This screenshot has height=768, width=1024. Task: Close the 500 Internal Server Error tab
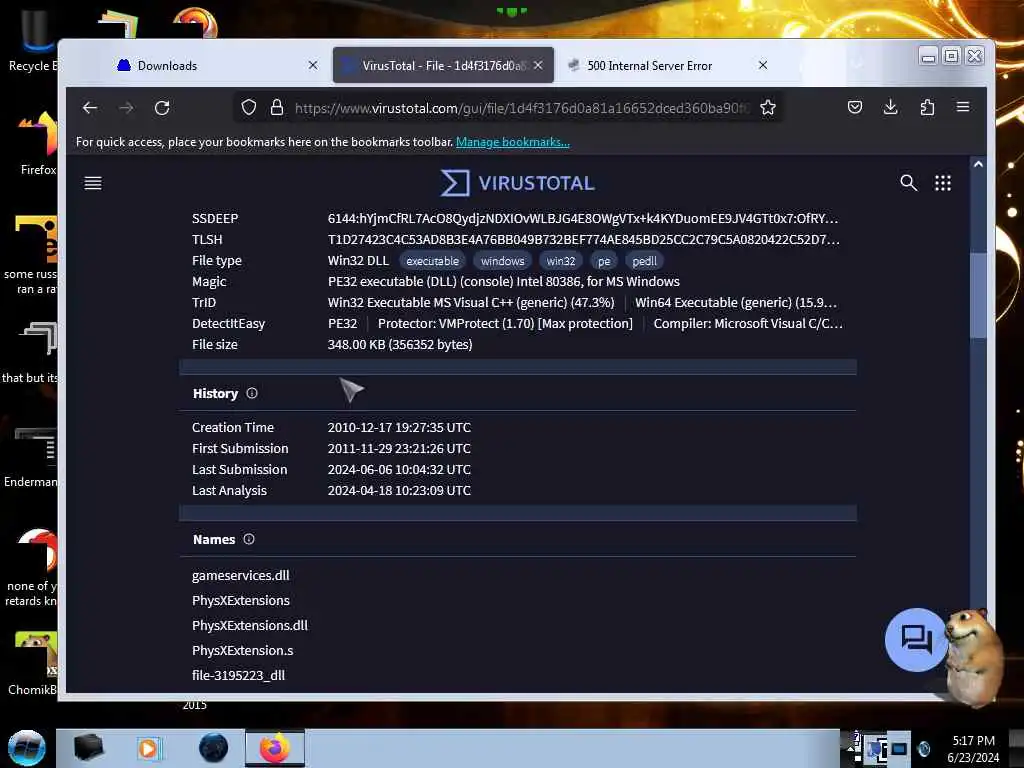(763, 65)
